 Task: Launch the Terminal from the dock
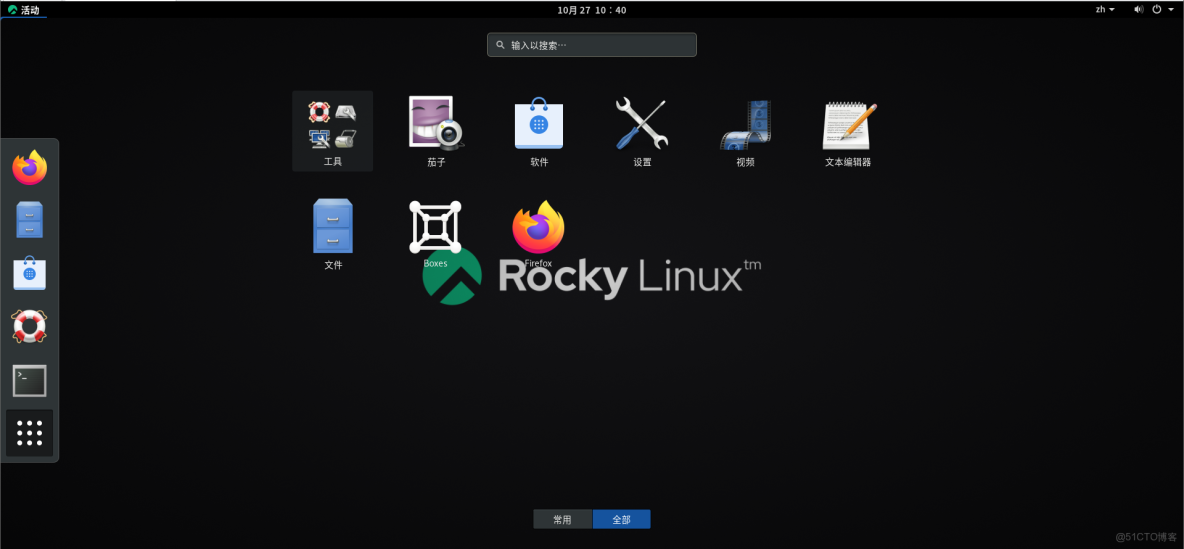29,381
